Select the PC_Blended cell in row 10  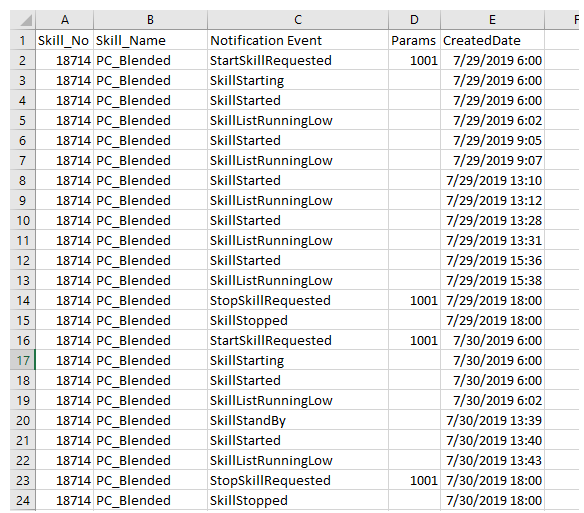[x=150, y=220]
